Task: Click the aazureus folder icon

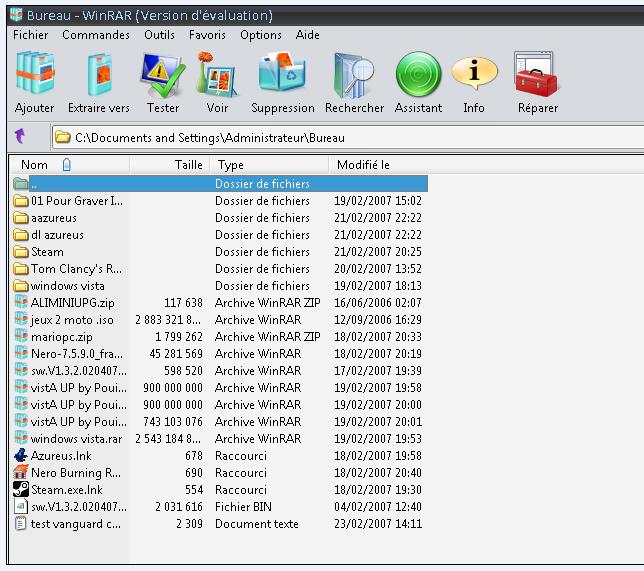Action: click(x=21, y=217)
